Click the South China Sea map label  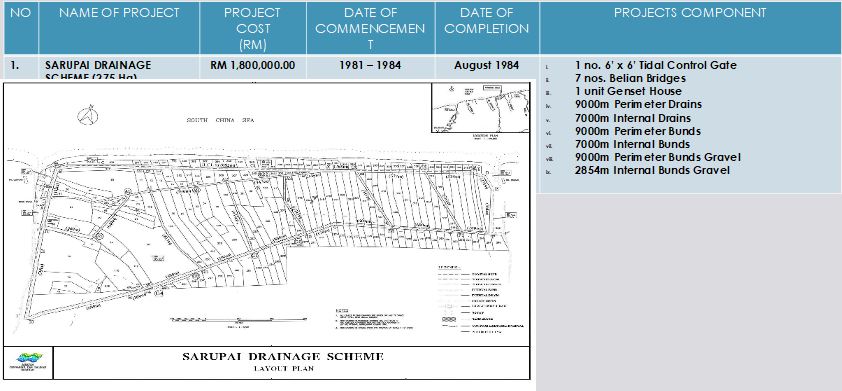click(x=220, y=120)
